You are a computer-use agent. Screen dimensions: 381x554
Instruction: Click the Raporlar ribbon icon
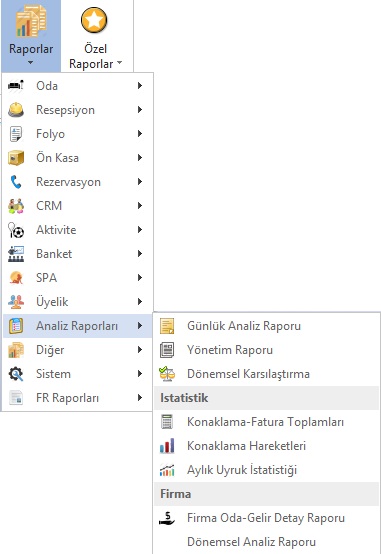tap(31, 22)
